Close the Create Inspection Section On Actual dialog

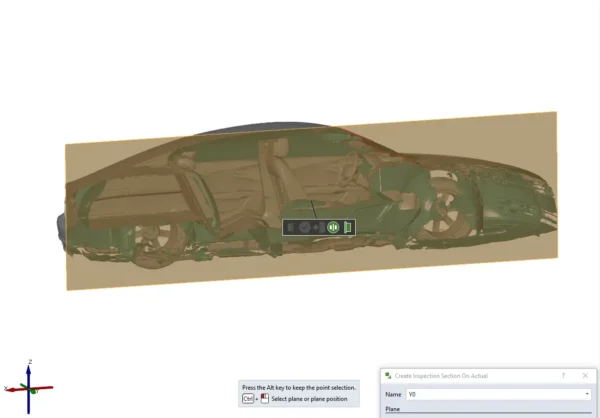point(585,376)
